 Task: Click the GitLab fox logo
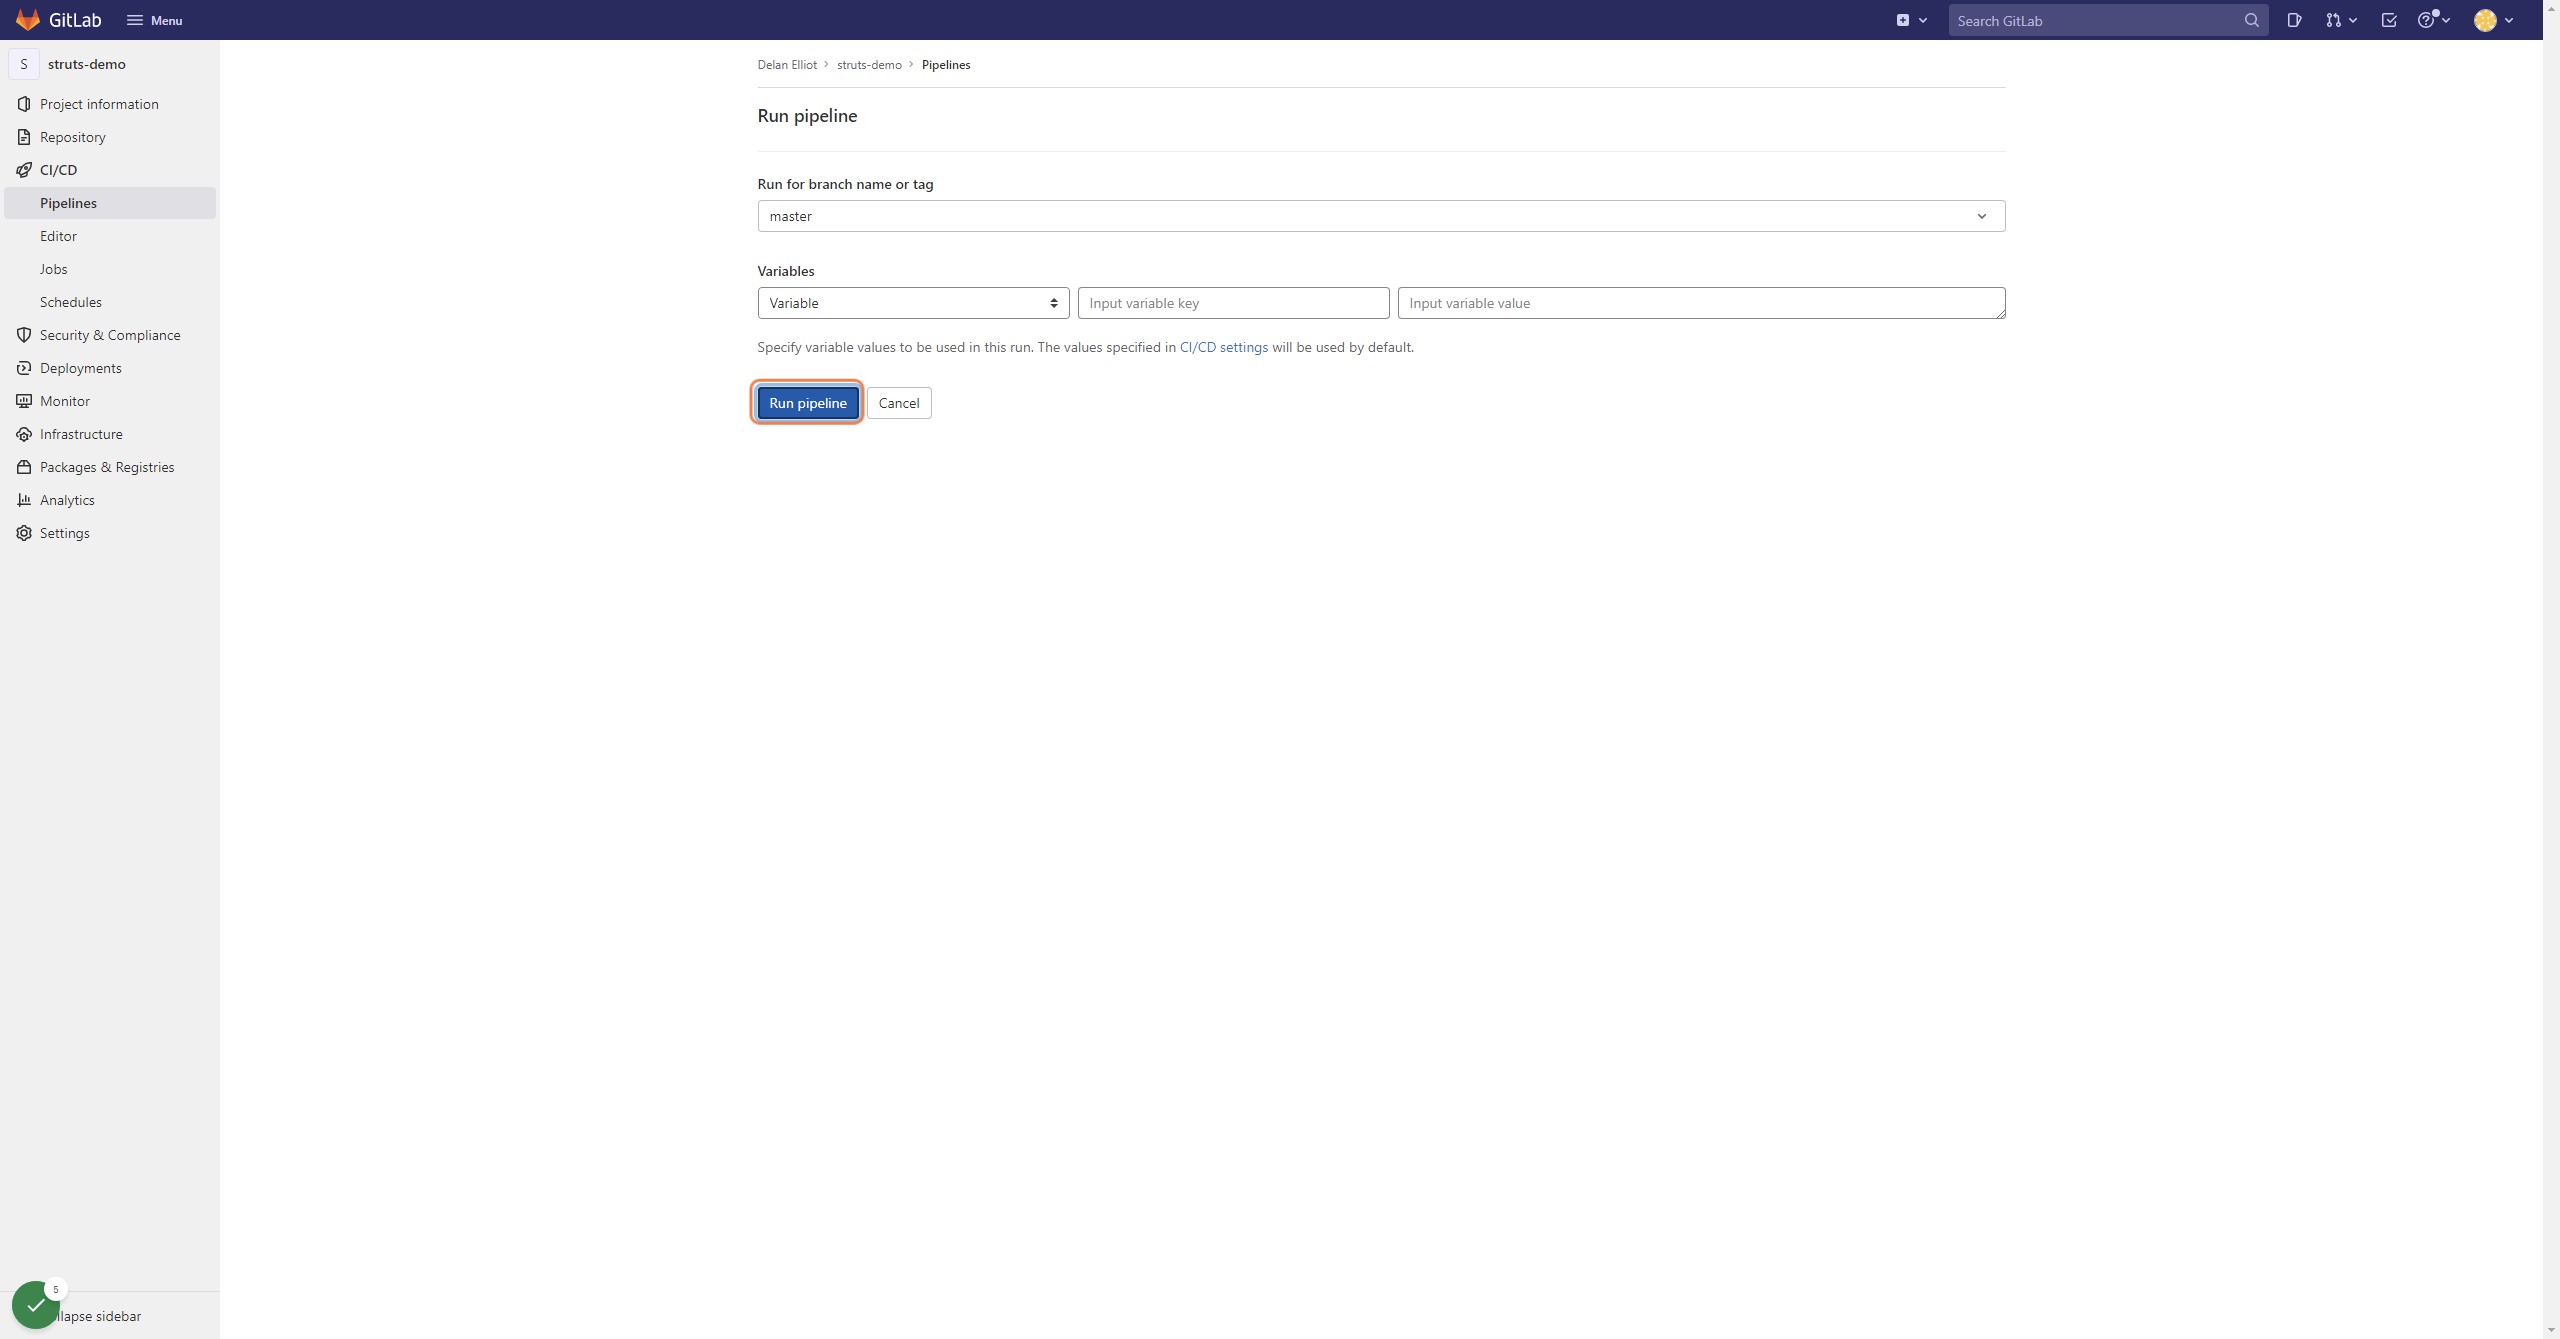pyautogui.click(x=28, y=20)
